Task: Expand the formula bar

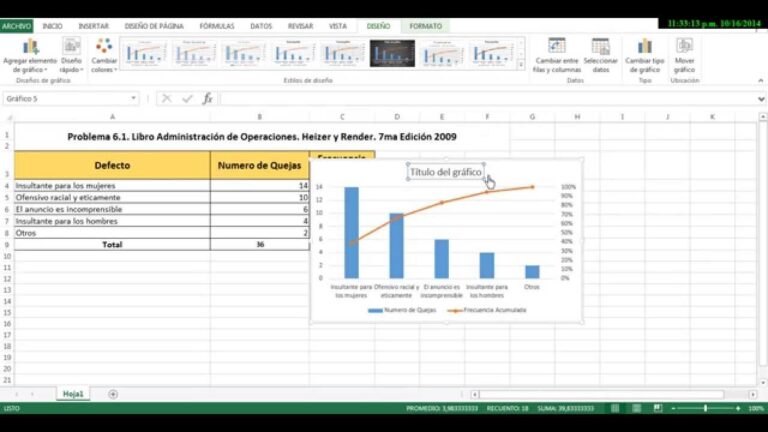Action: coord(760,99)
